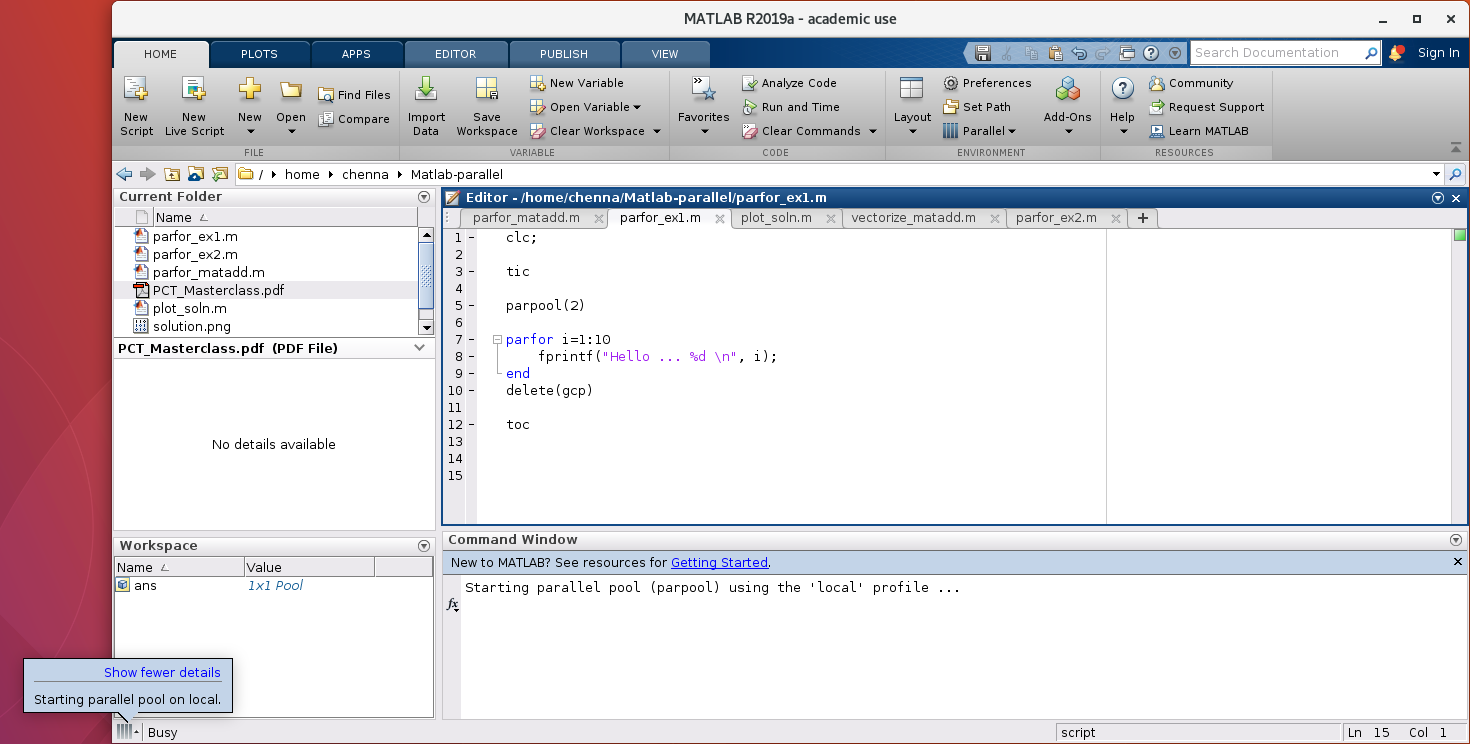Click Show fewer details link
This screenshot has height=744, width=1470.
tap(162, 673)
